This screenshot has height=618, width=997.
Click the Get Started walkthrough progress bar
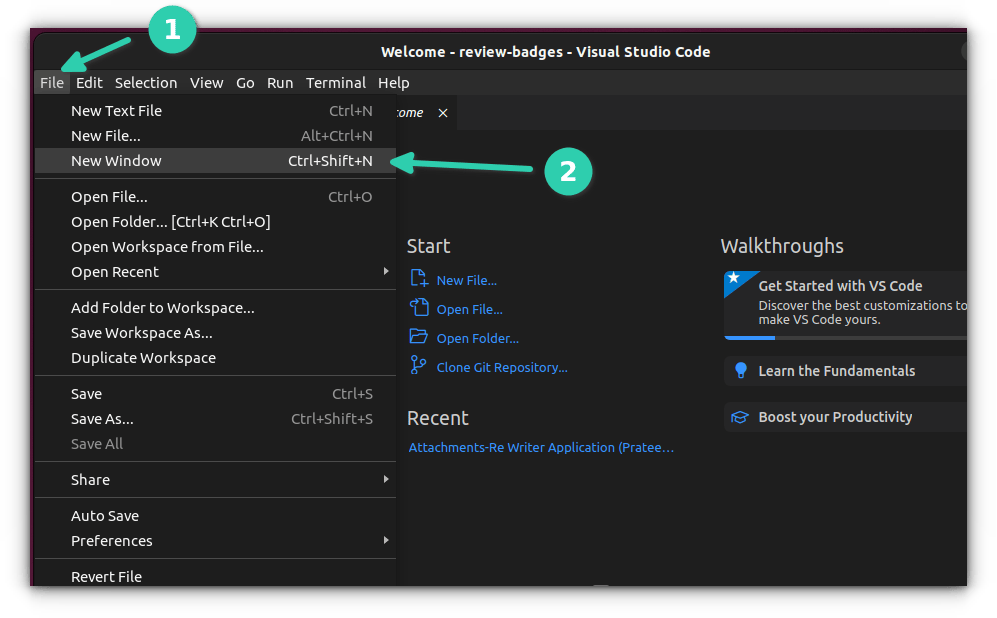(845, 338)
